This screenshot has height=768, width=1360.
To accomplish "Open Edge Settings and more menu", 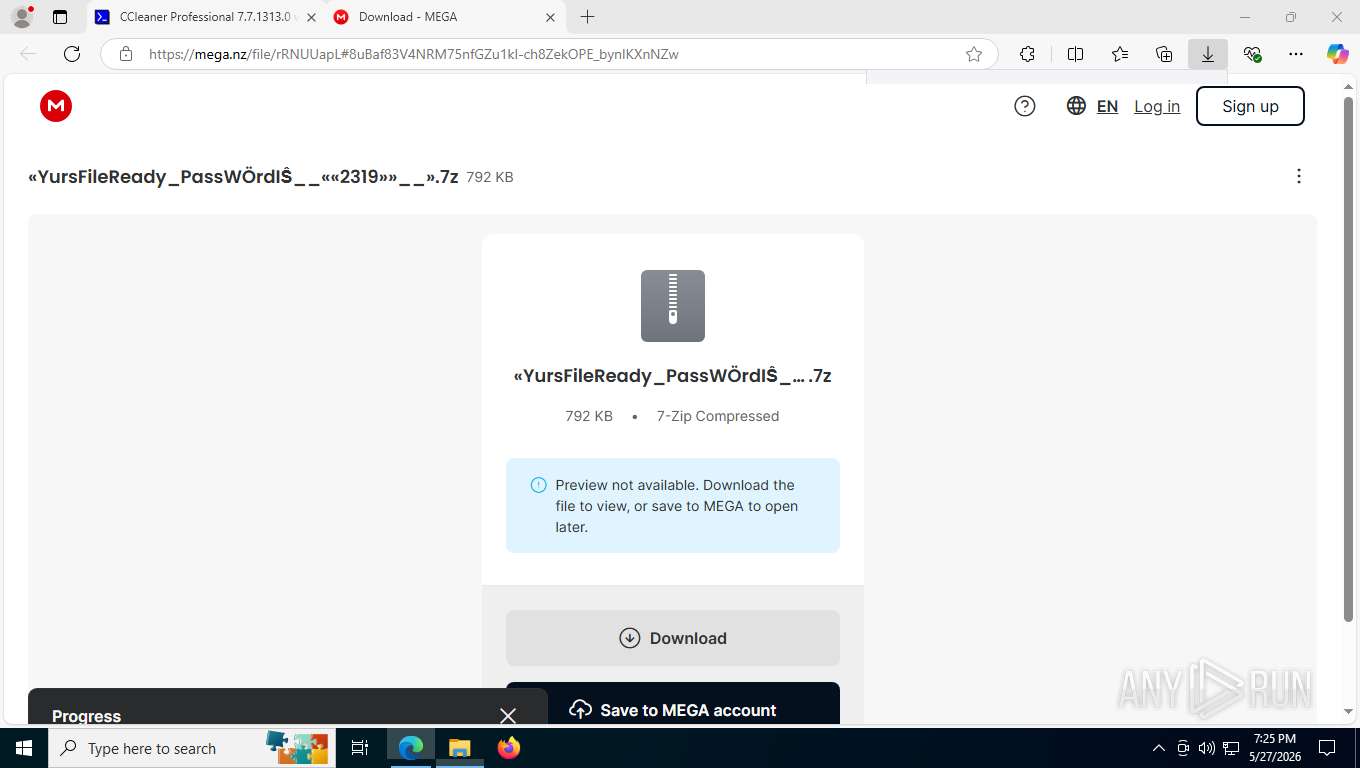I will click(x=1296, y=54).
